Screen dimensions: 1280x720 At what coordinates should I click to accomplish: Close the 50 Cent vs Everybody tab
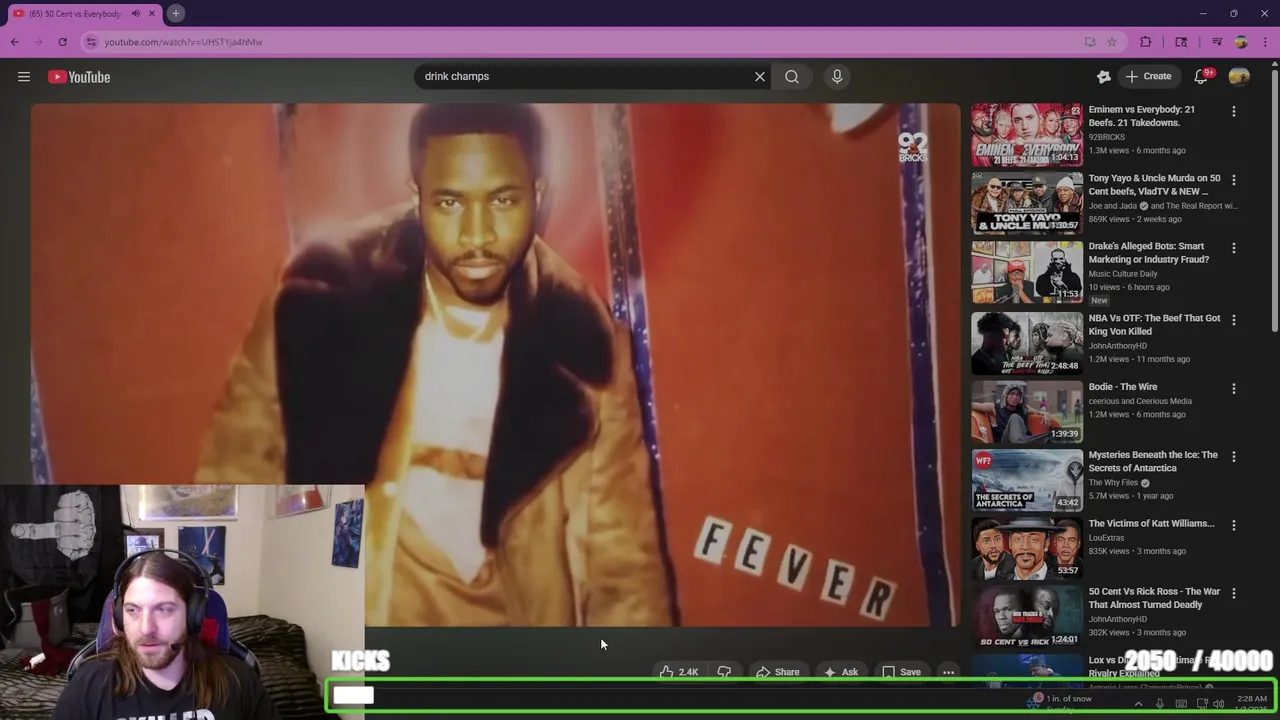pos(152,13)
